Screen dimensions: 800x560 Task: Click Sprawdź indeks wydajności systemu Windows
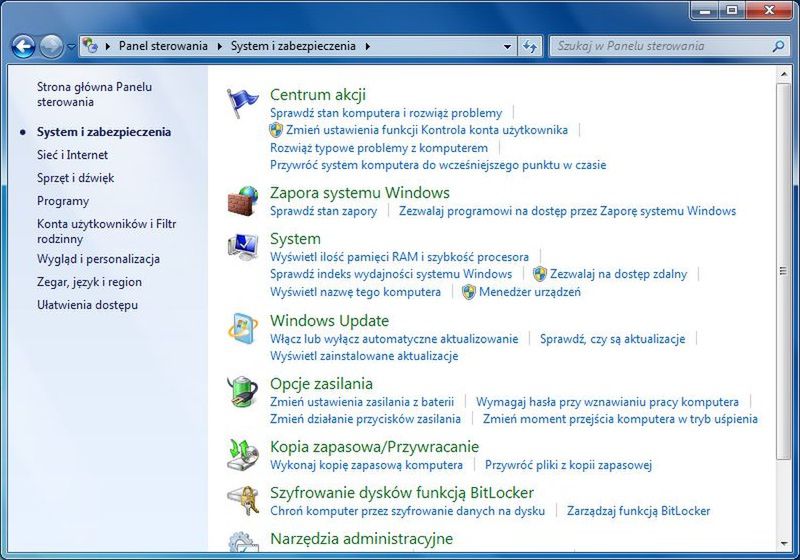coord(391,274)
